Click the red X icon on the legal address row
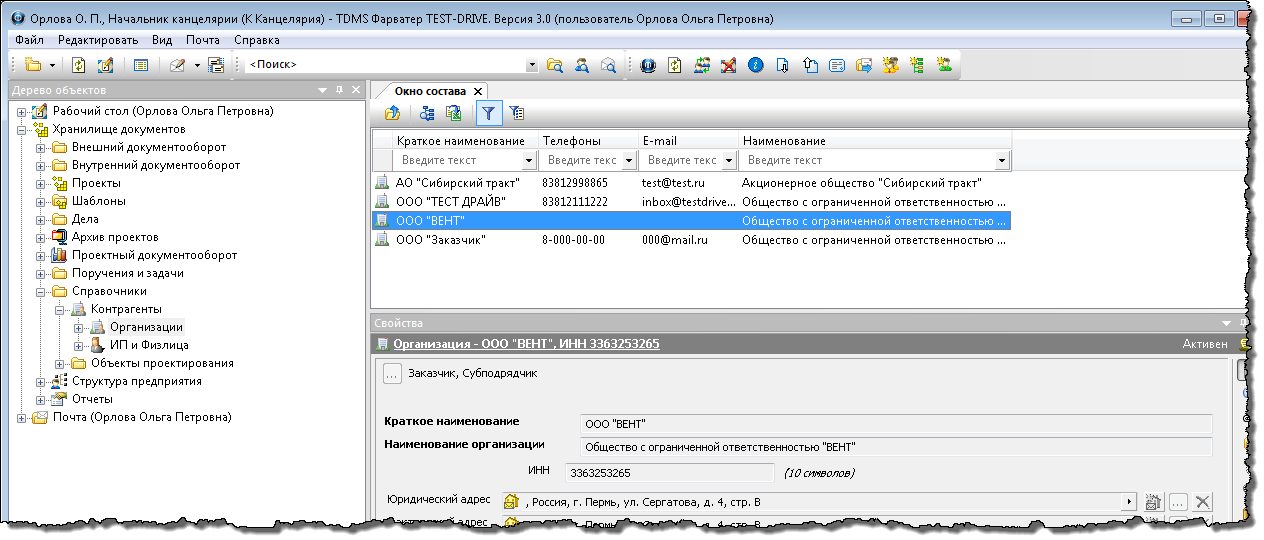Image resolution: width=1264 pixels, height=540 pixels. click(x=1203, y=502)
